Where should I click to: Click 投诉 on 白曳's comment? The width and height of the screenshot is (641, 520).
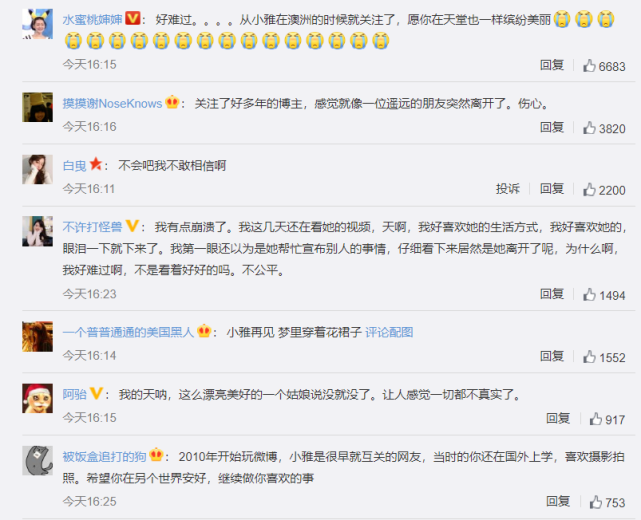click(507, 188)
